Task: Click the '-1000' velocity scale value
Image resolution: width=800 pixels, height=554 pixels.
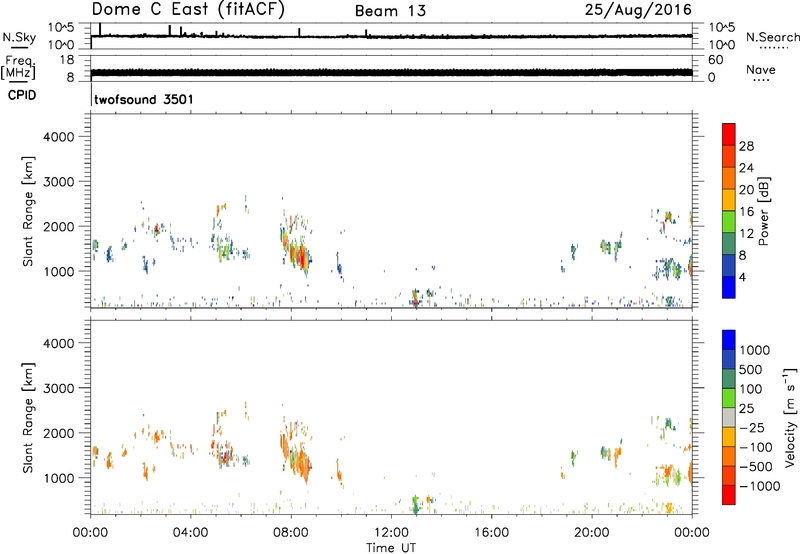Action: click(x=759, y=486)
